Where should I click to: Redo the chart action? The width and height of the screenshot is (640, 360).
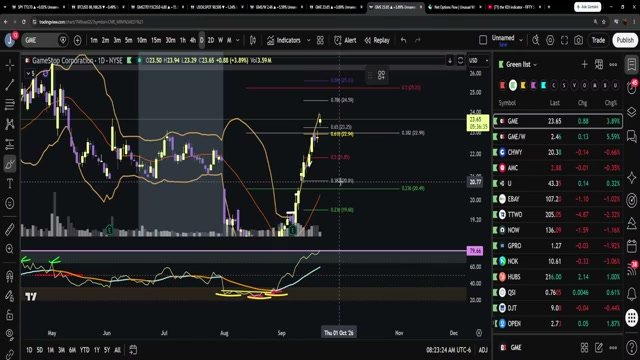click(418, 40)
